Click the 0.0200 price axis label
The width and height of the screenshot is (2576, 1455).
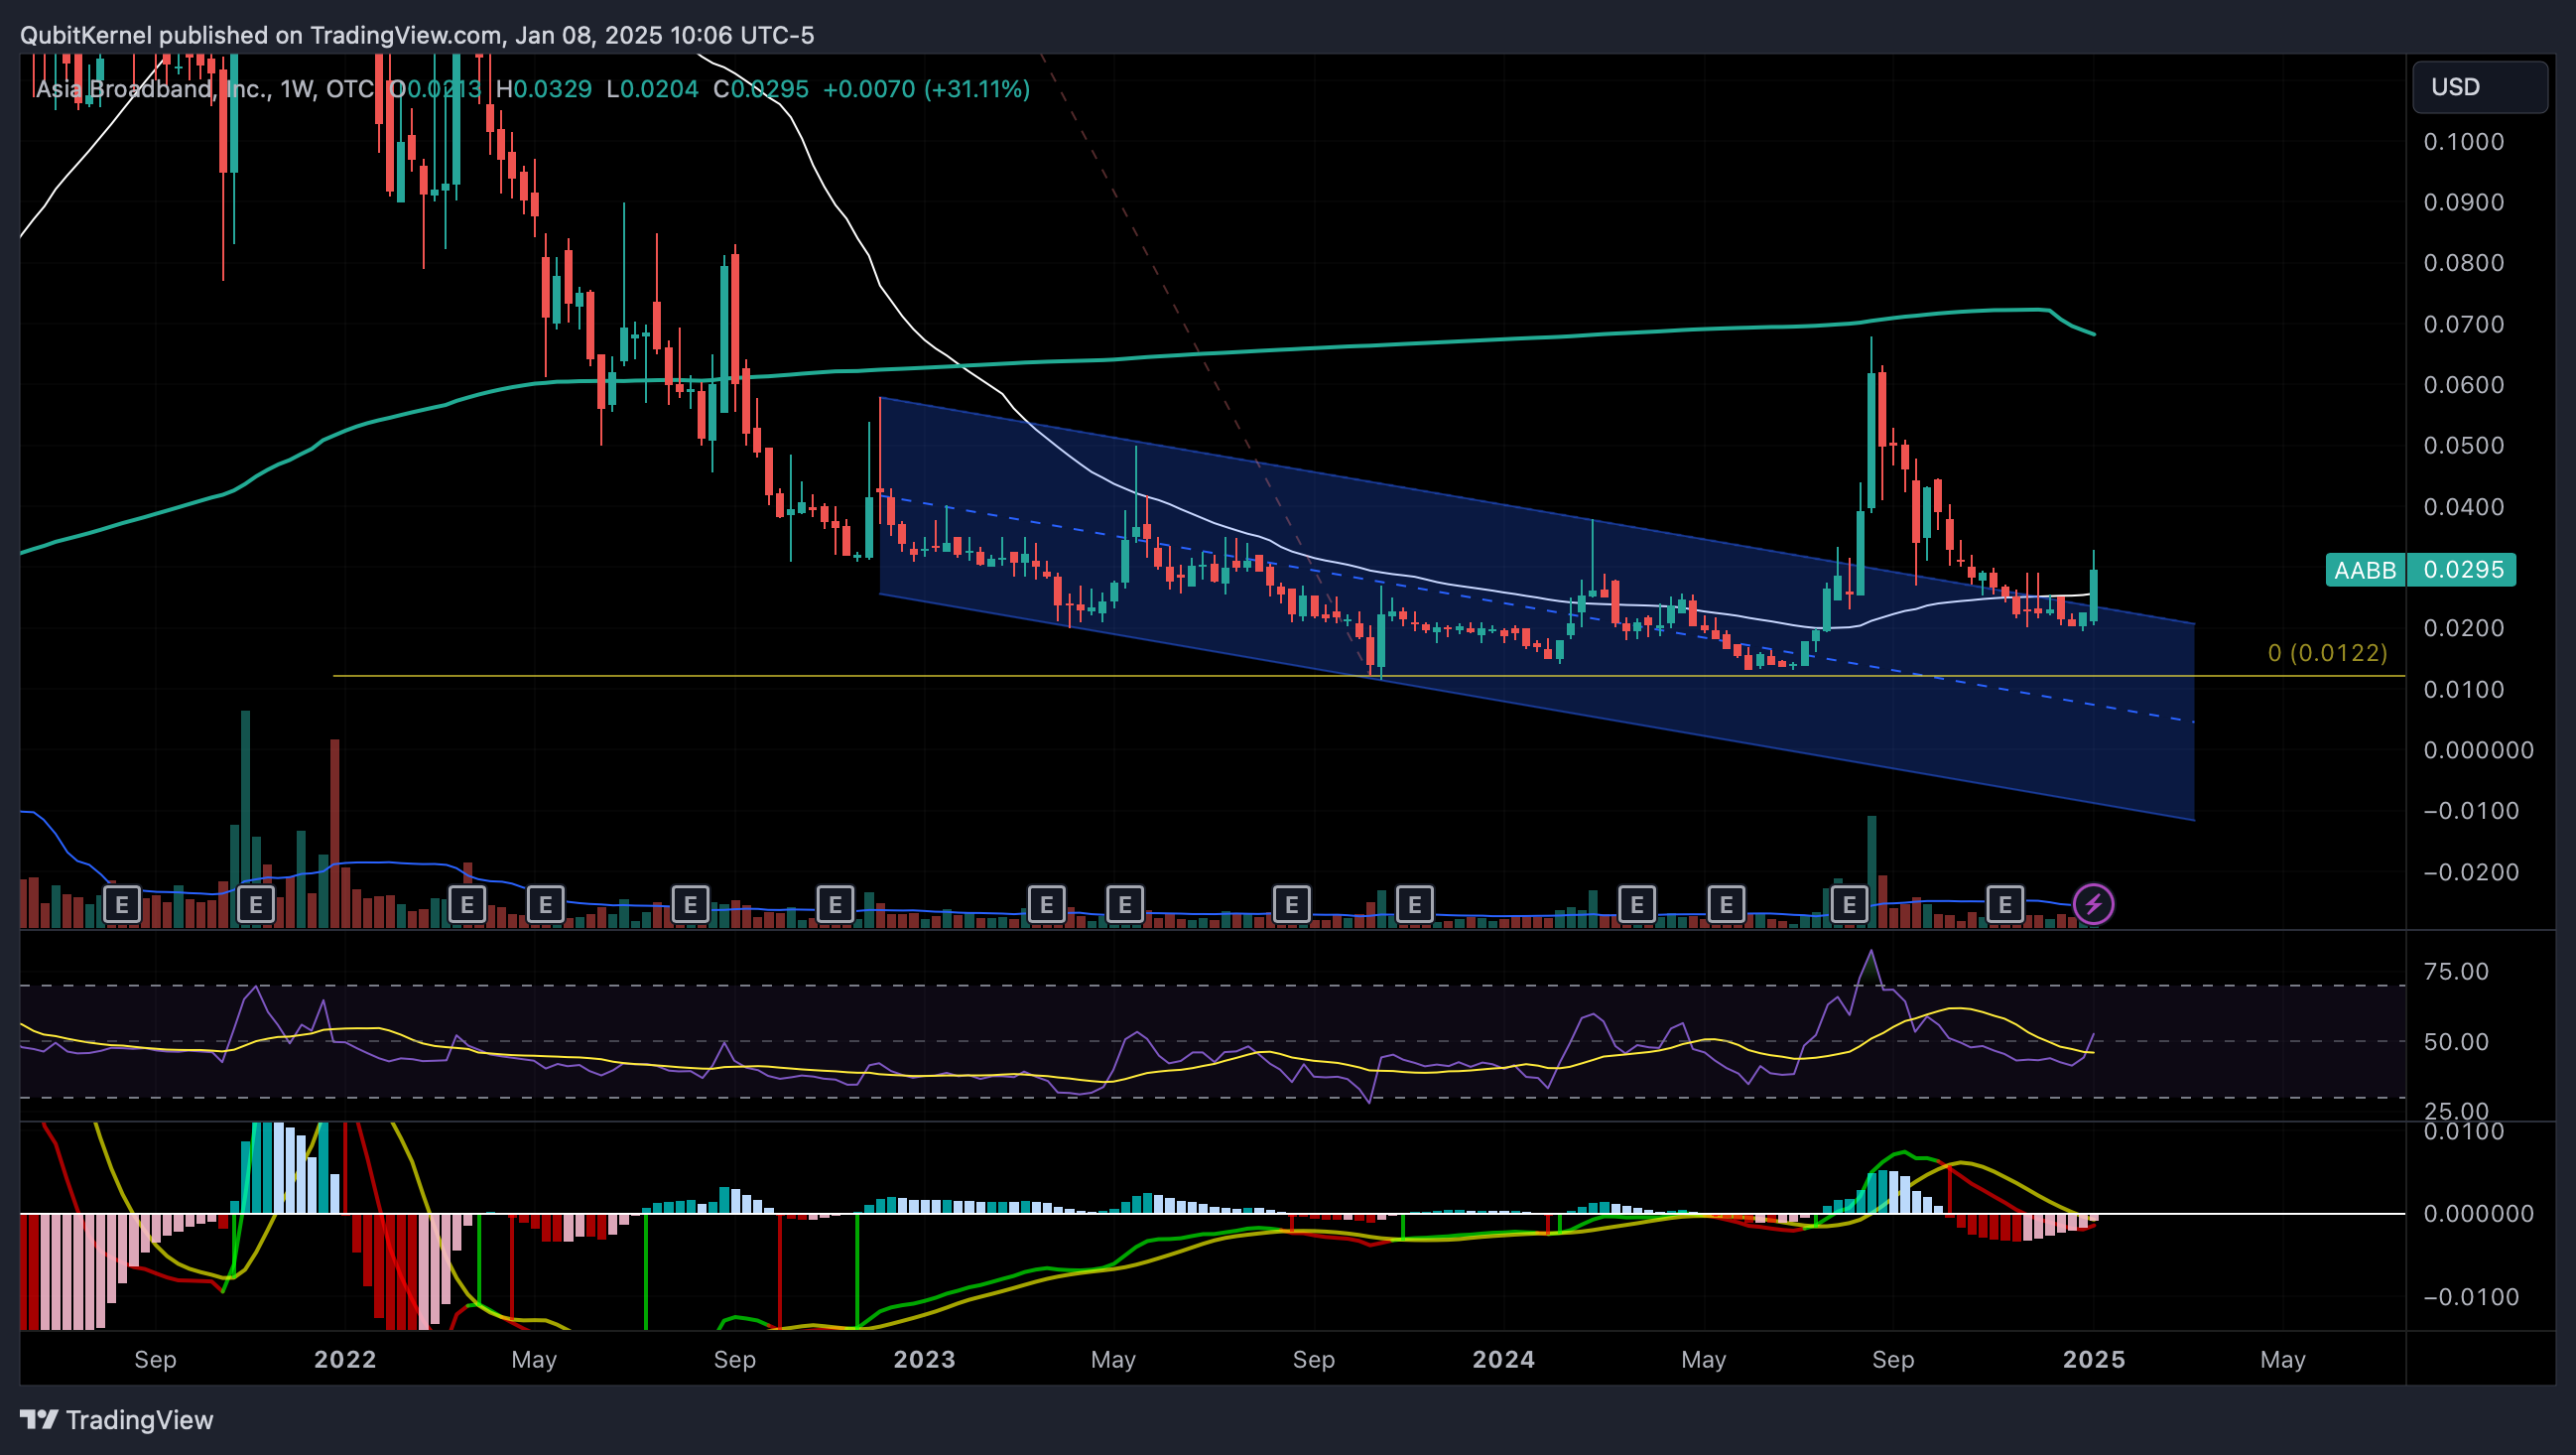pyautogui.click(x=2463, y=628)
